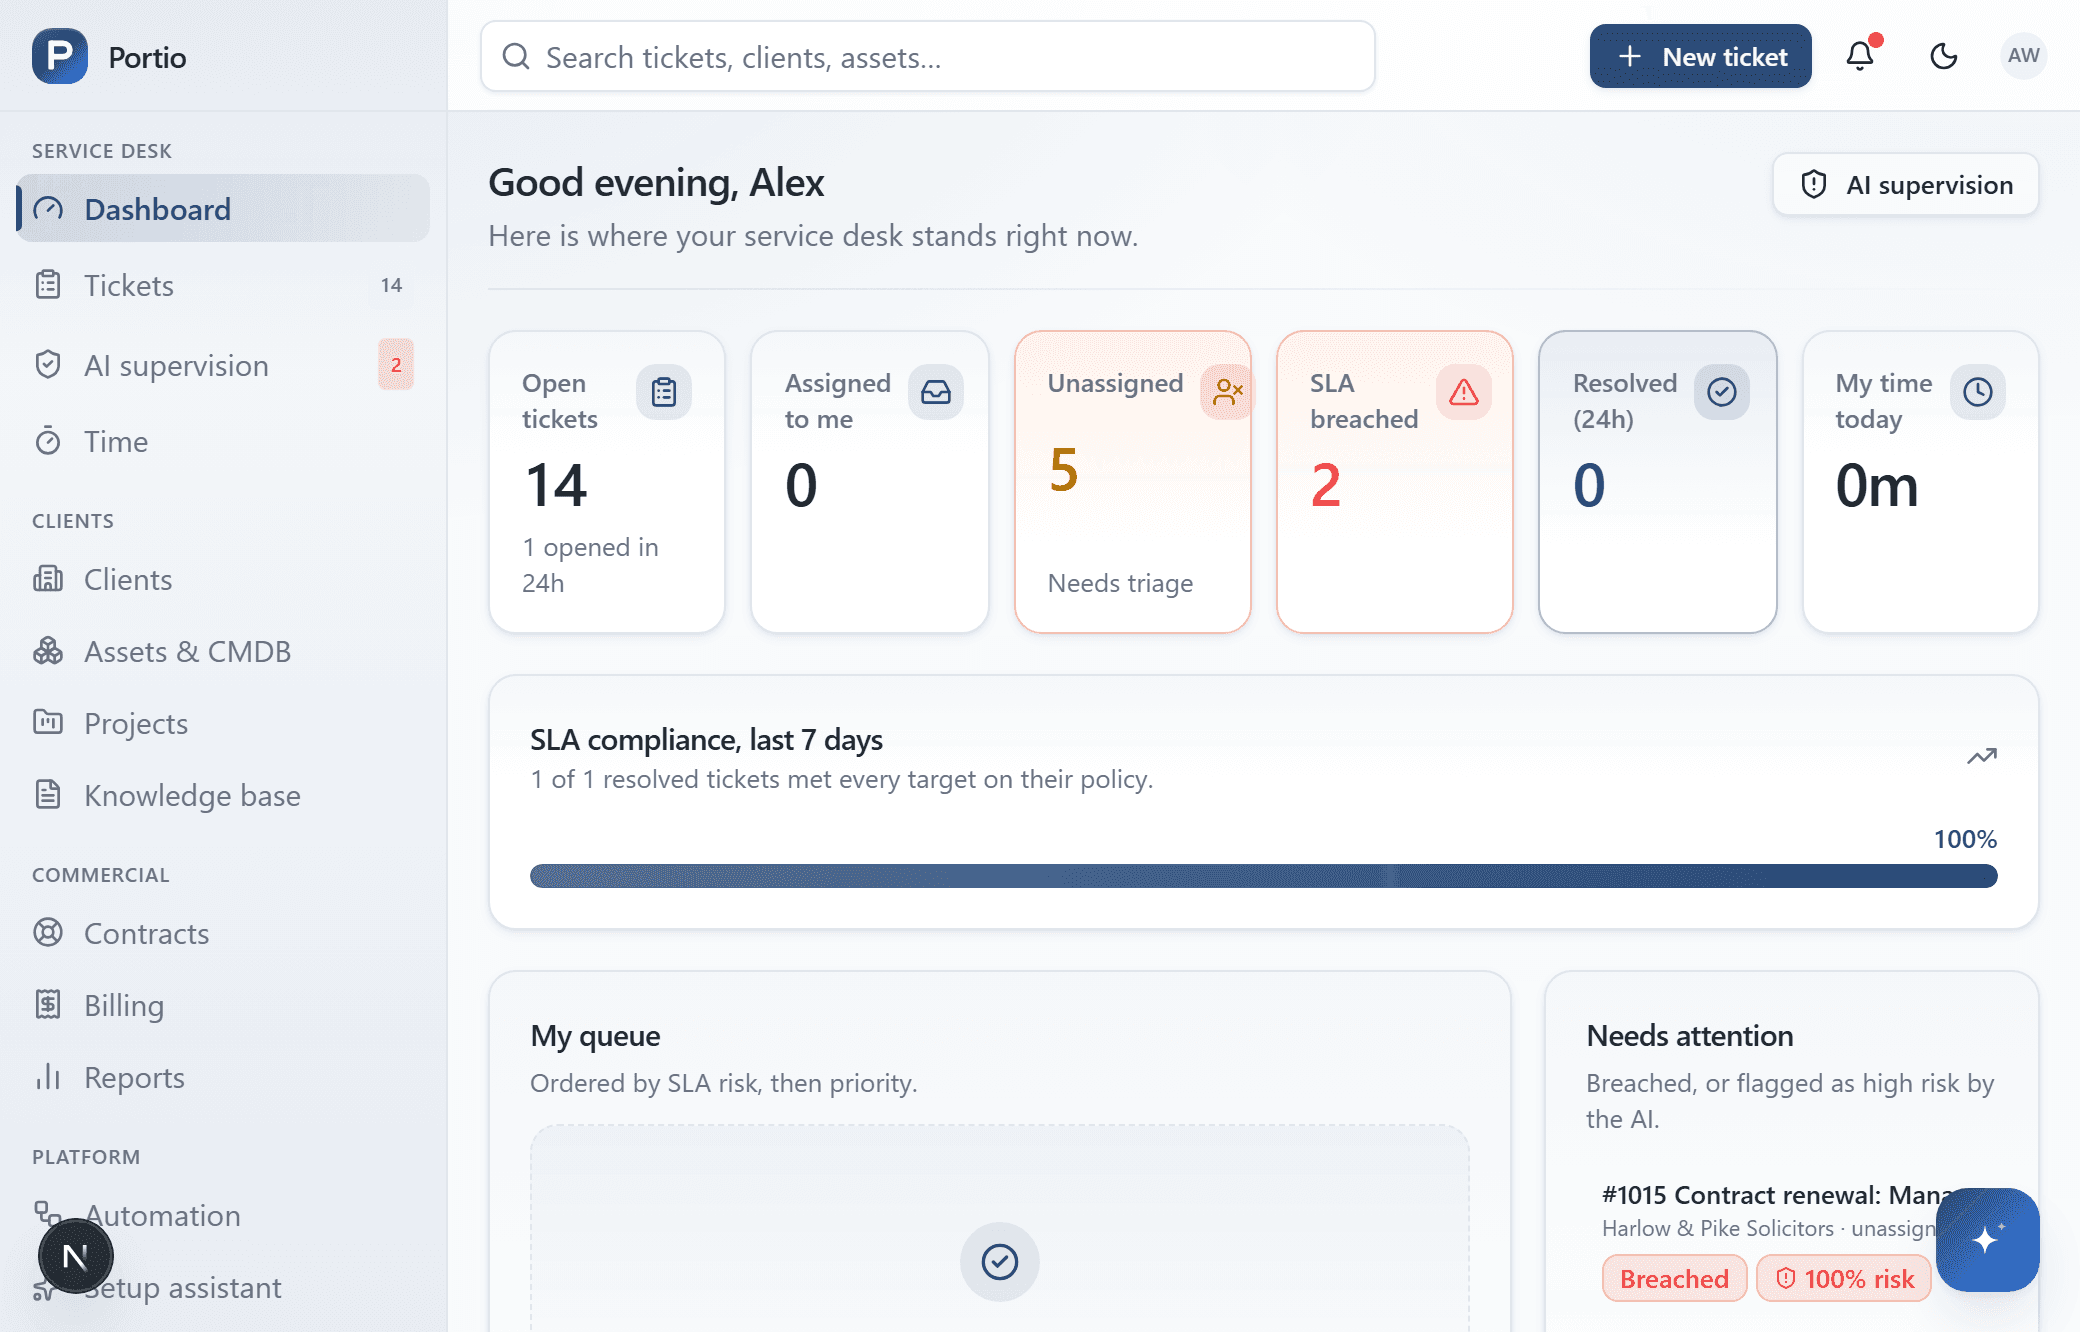Image resolution: width=2080 pixels, height=1332 pixels.
Task: Click the Needs triage text
Action: (x=1120, y=583)
